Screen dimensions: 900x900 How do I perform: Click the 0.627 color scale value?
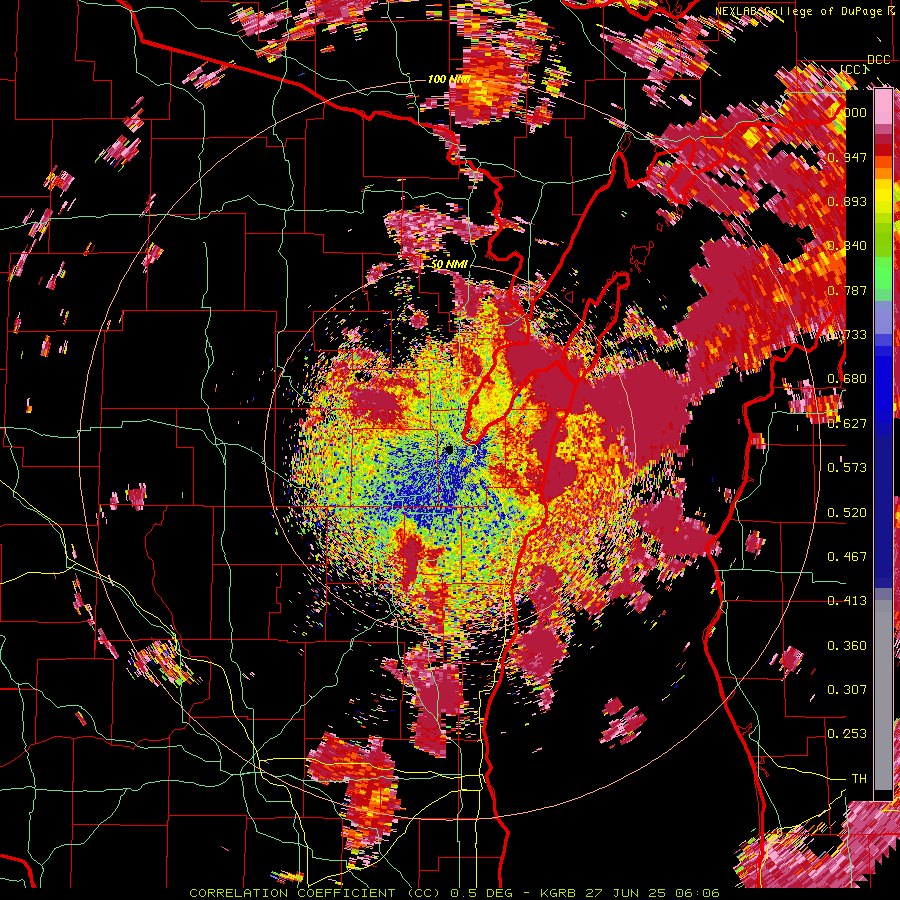[847, 423]
